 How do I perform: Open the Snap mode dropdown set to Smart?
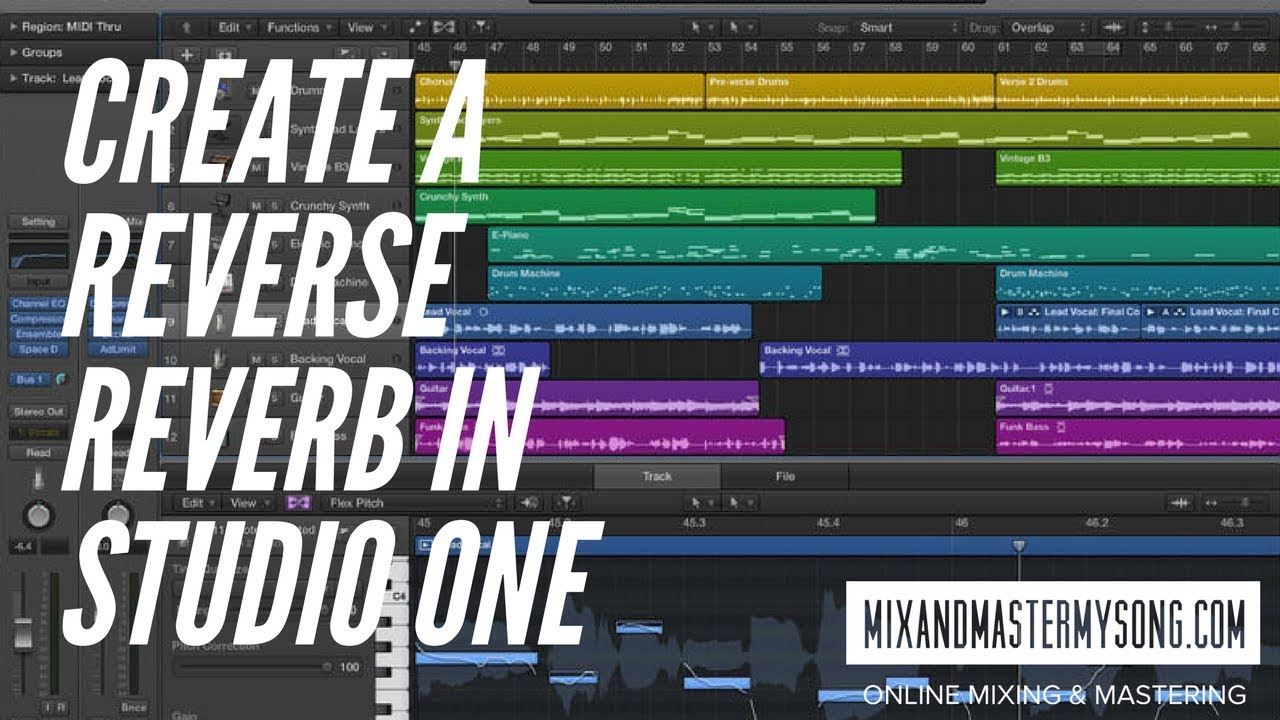point(909,27)
